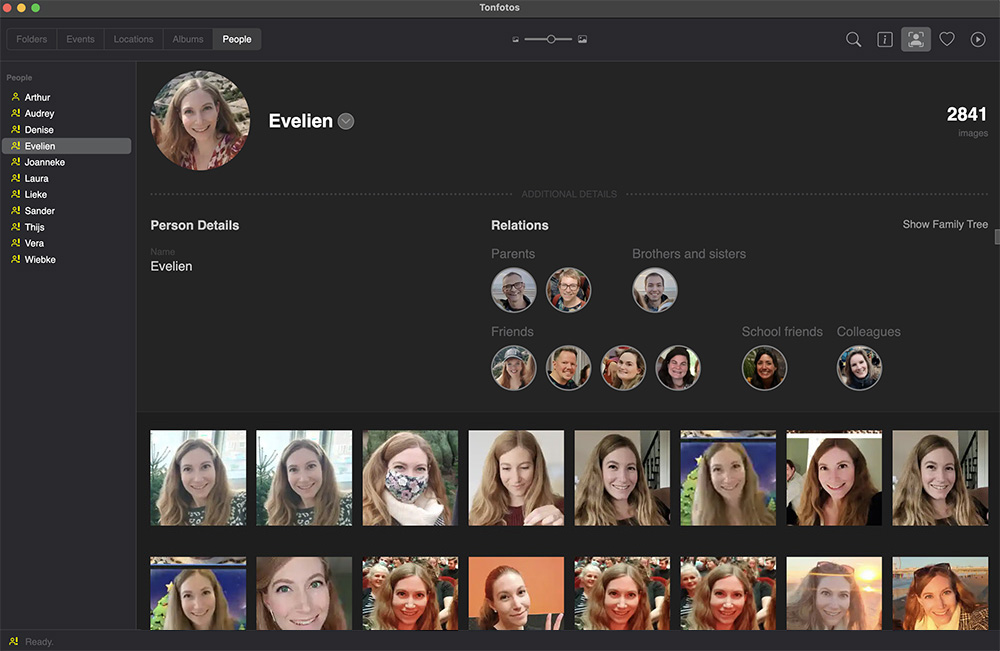Viewport: 1000px width, 651px height.
Task: Click the large thumbnail size icon
Action: tap(582, 40)
